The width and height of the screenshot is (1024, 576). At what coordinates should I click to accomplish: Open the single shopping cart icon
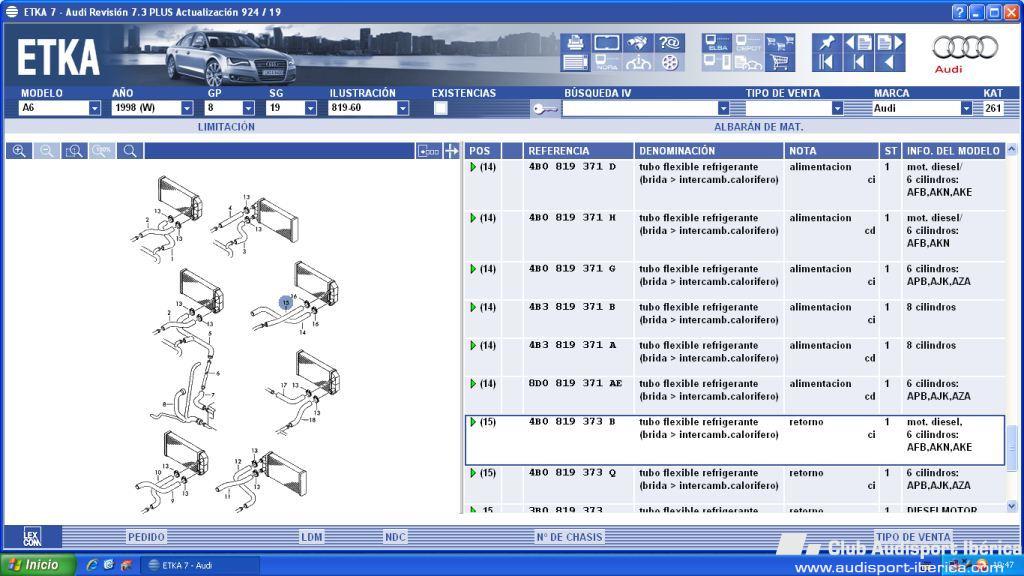780,63
